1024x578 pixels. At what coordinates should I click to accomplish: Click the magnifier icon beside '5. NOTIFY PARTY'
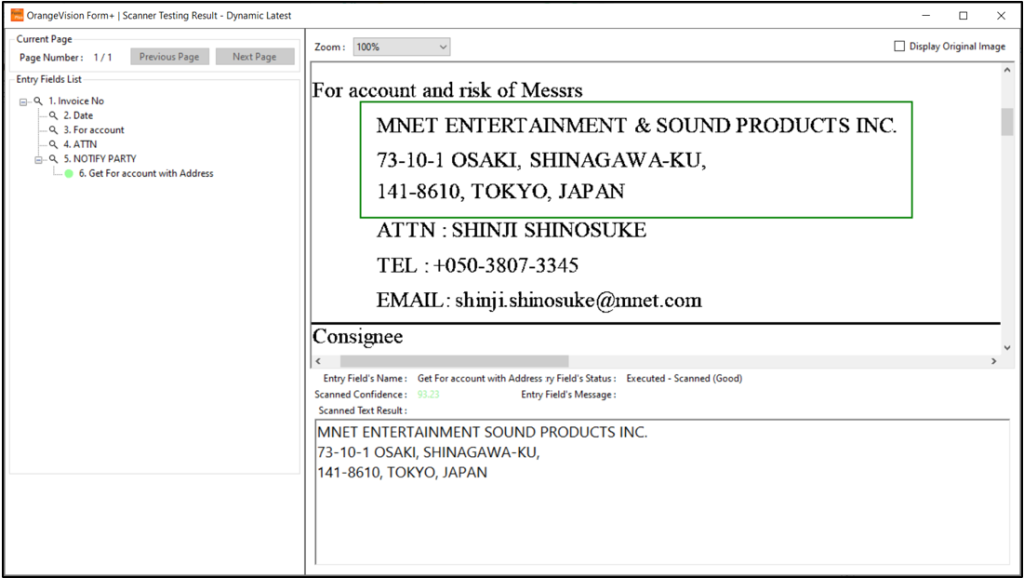coord(53,158)
